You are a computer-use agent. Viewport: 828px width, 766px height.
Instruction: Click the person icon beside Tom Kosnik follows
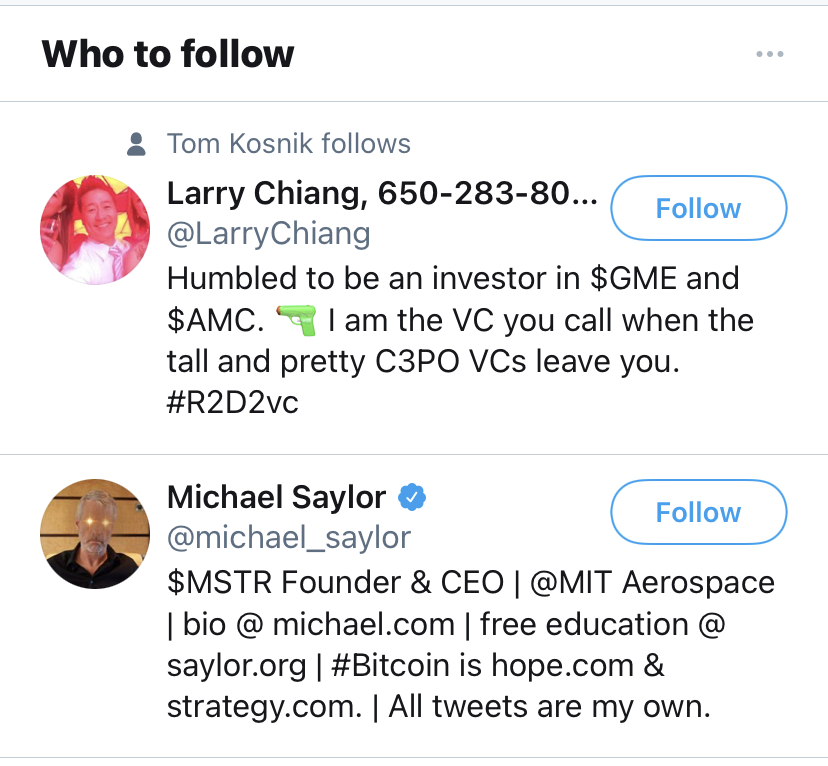[x=138, y=145]
